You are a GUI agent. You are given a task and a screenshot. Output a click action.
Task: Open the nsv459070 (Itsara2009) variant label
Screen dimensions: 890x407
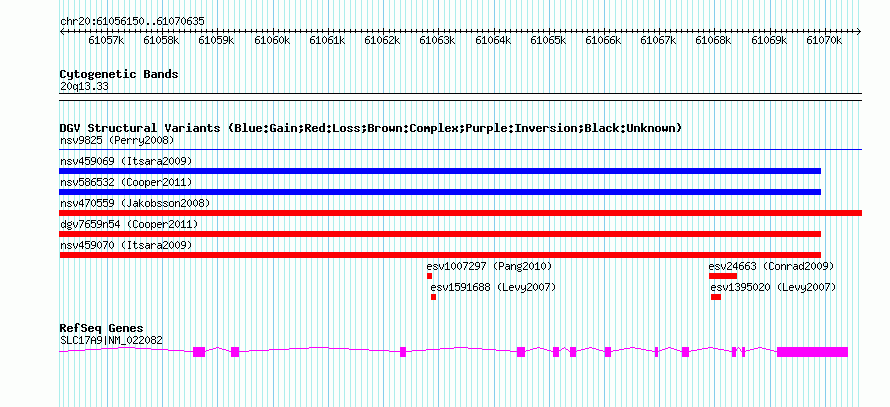[x=126, y=245]
